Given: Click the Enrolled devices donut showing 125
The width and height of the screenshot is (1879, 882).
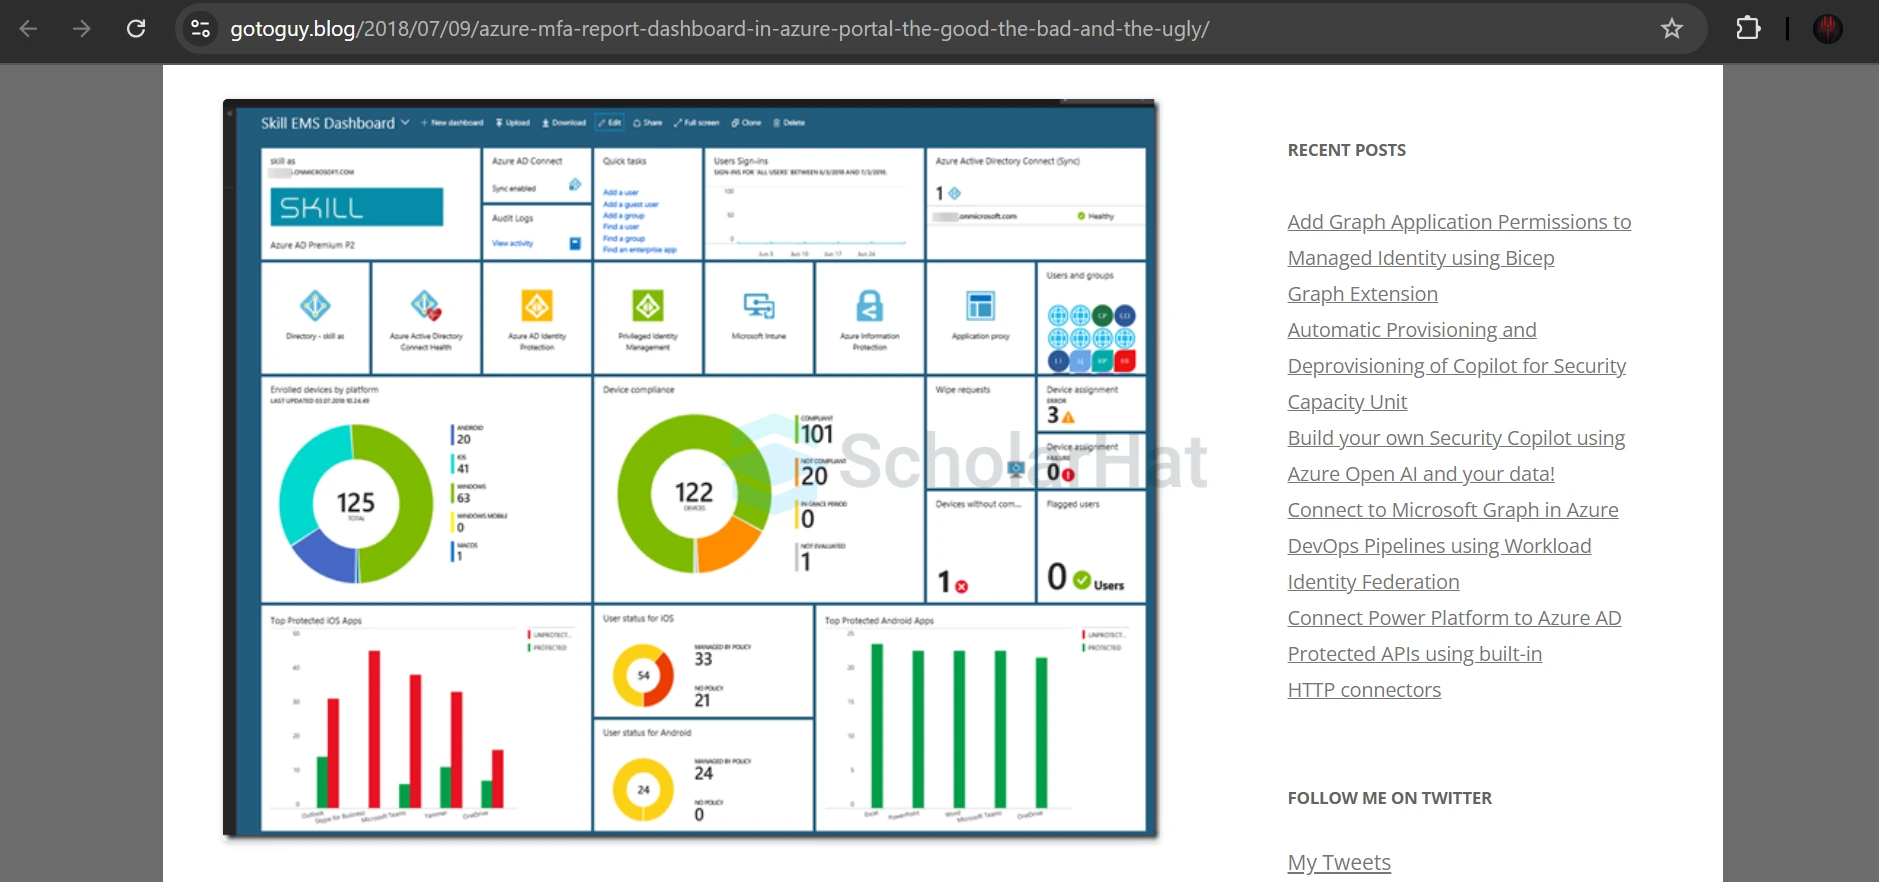Looking at the screenshot, I should point(355,503).
